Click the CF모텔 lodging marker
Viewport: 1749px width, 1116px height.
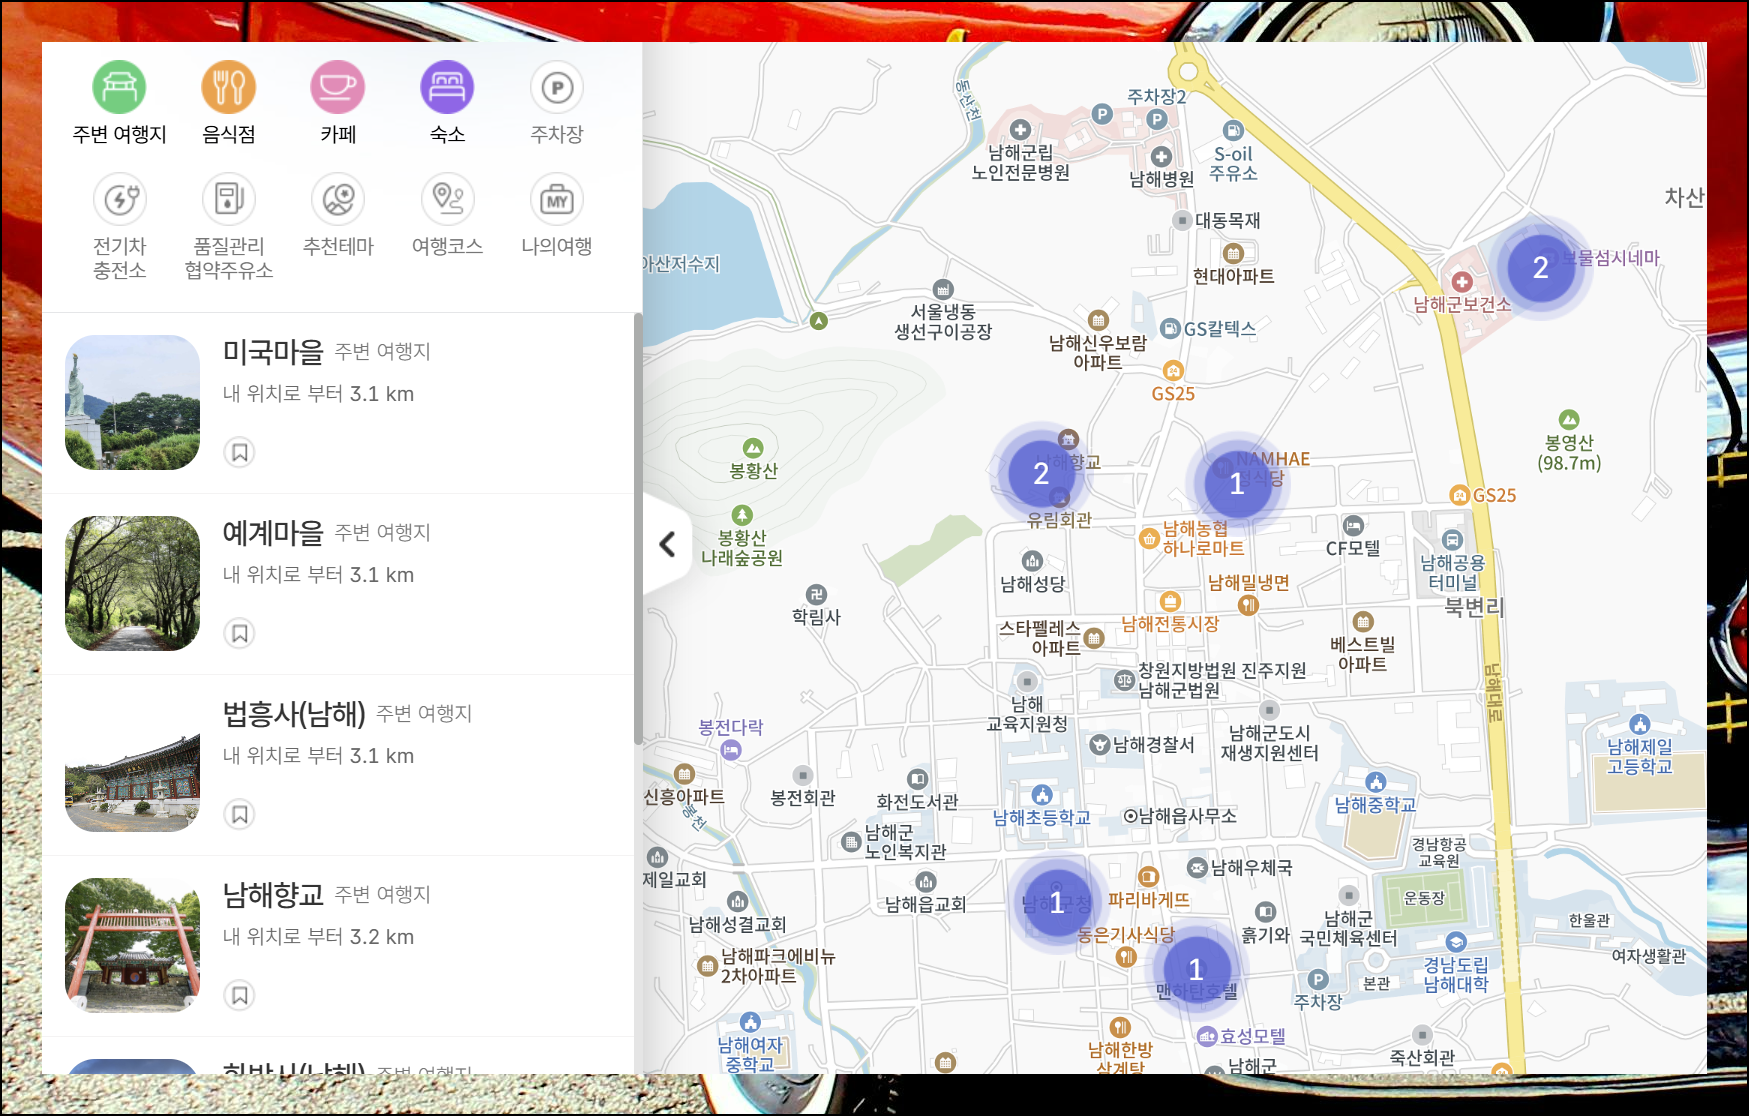(x=1353, y=525)
